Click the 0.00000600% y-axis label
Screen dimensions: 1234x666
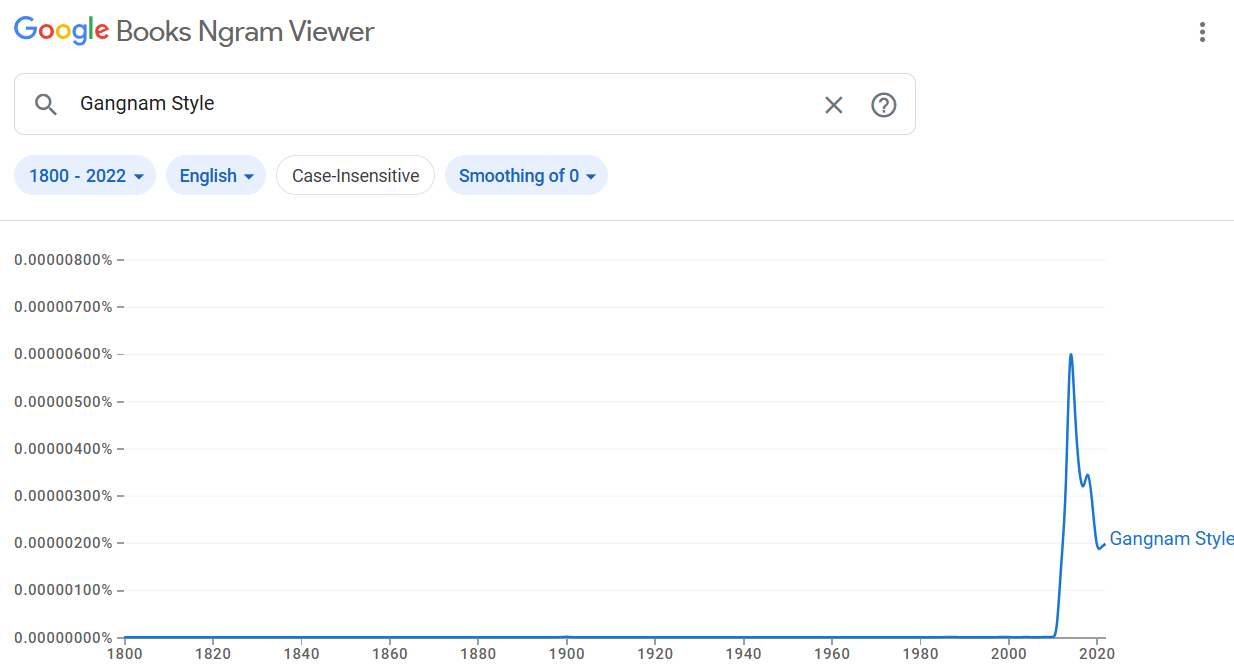click(x=64, y=354)
